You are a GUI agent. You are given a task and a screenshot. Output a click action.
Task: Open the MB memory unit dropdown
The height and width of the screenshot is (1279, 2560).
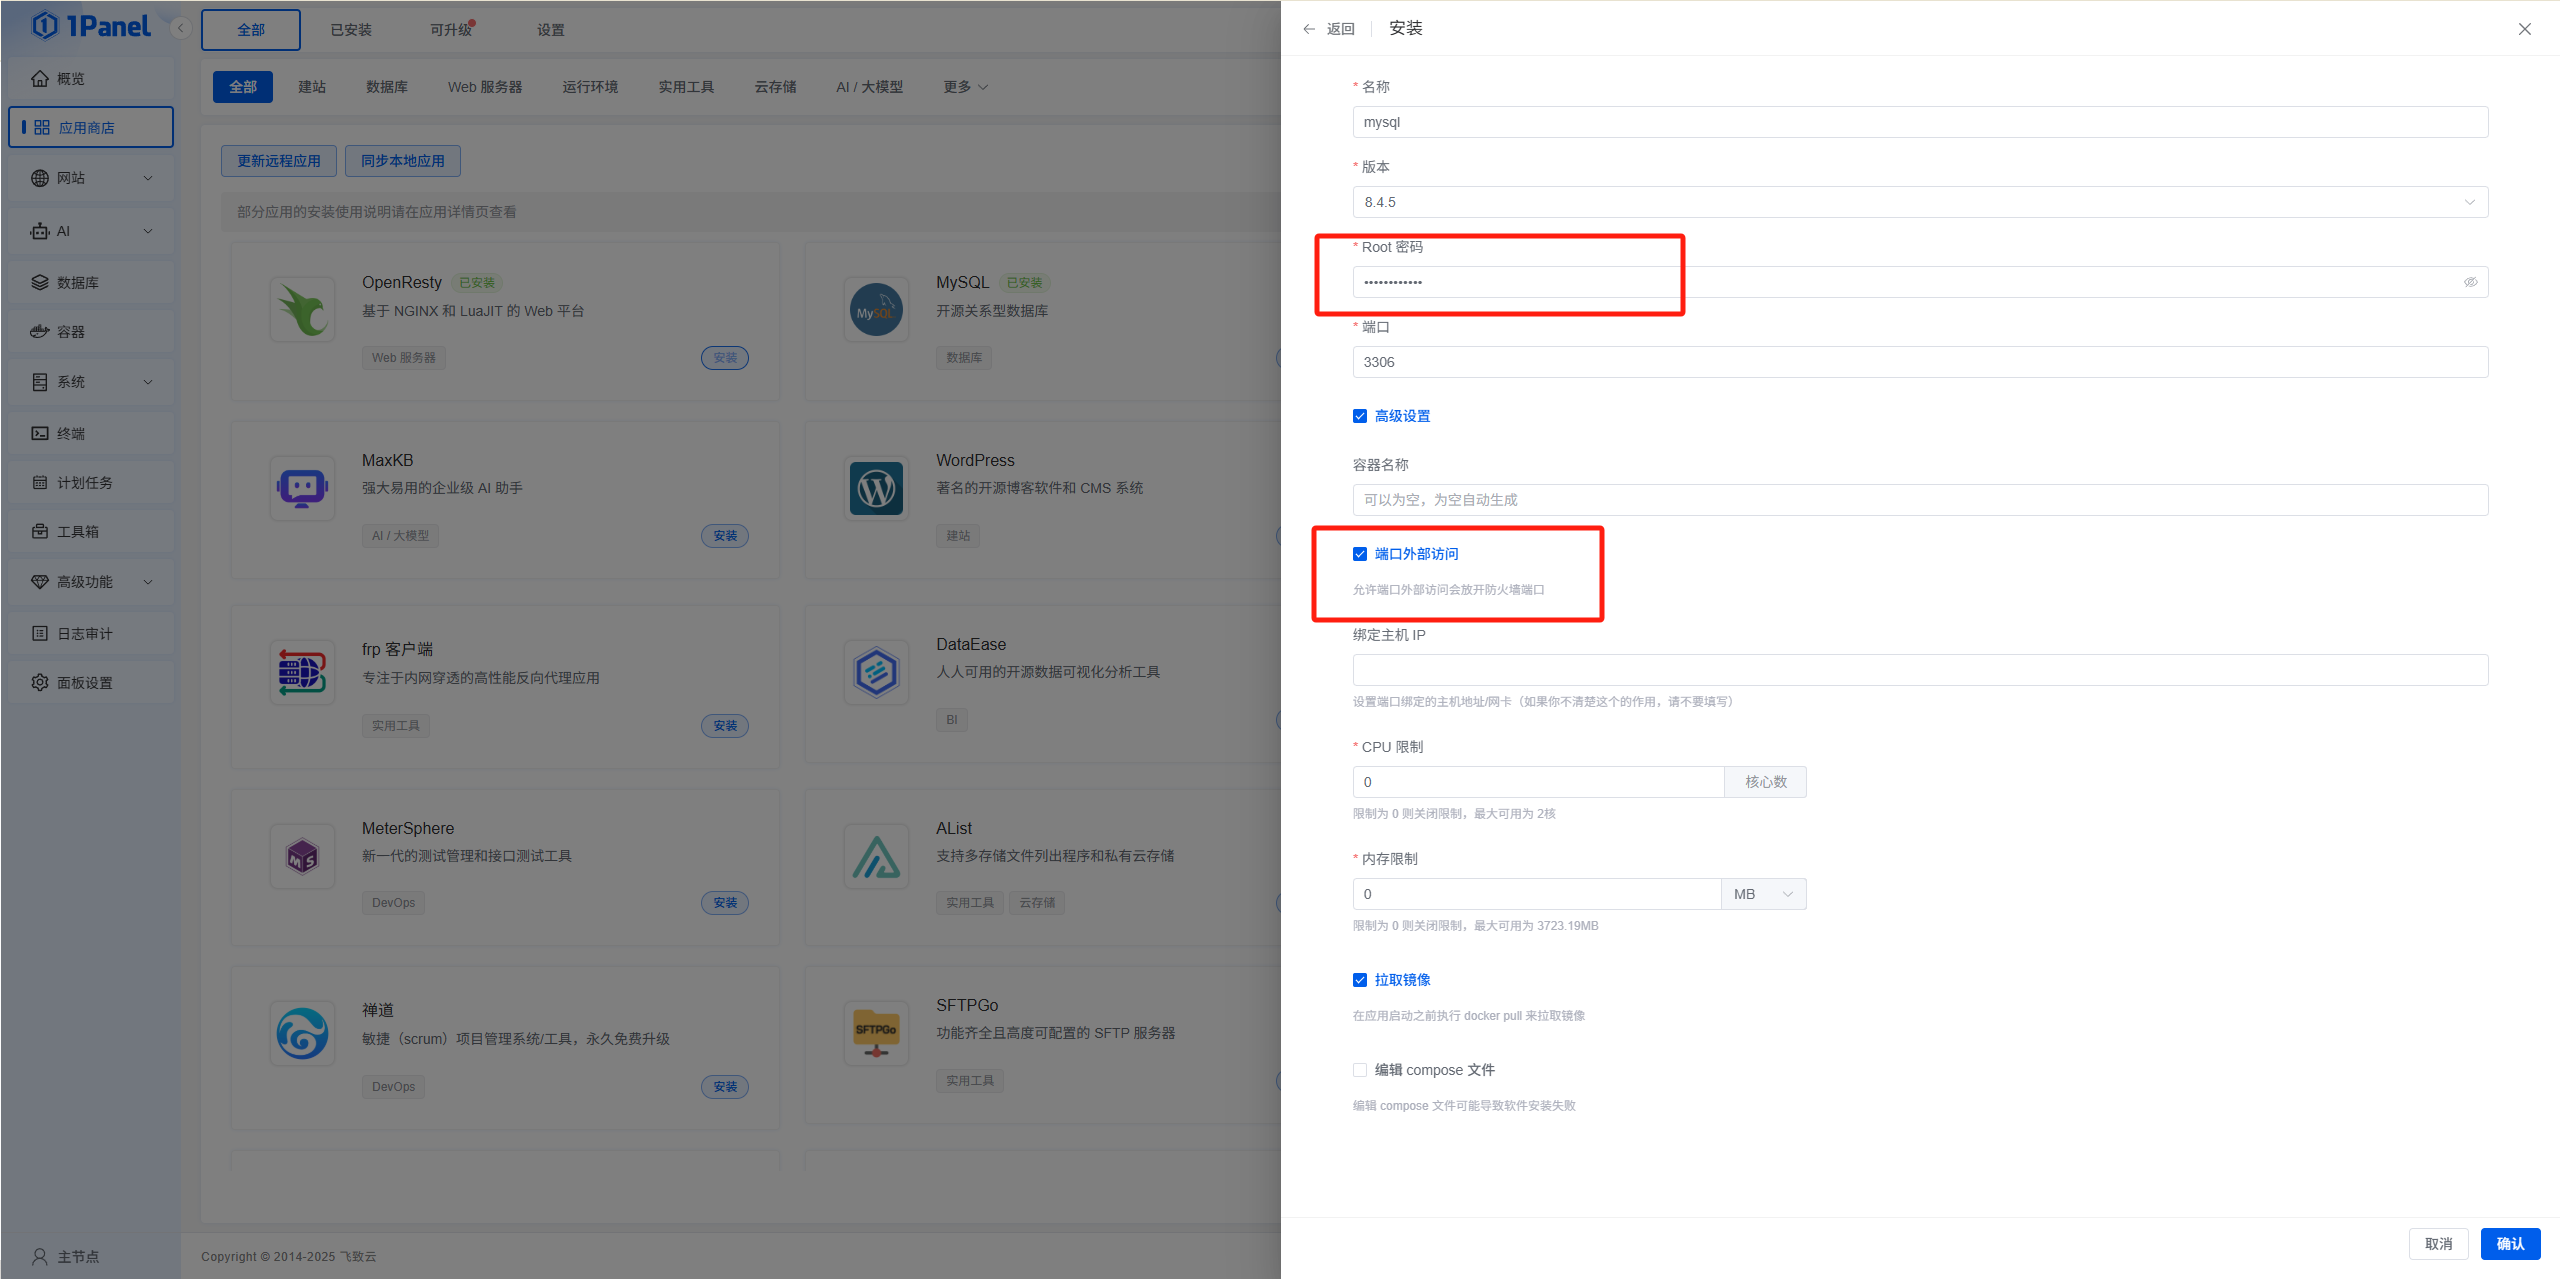pos(1764,894)
